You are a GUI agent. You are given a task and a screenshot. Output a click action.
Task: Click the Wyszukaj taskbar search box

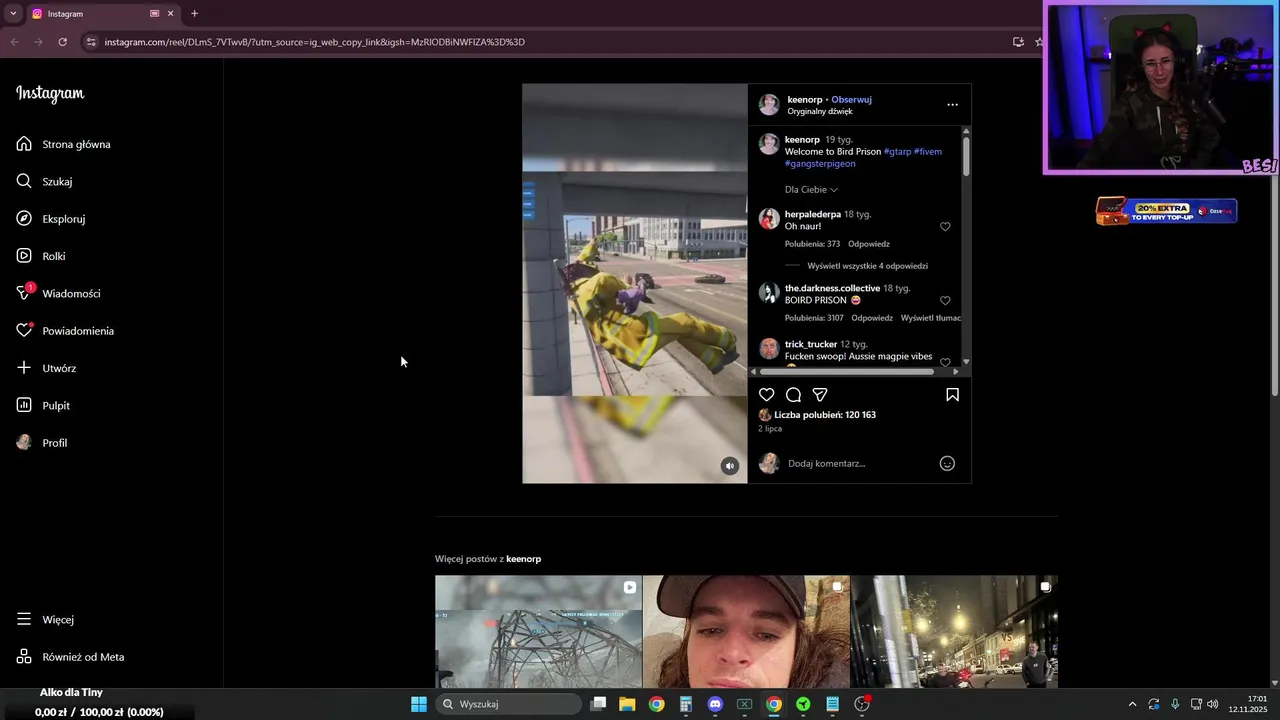pyautogui.click(x=509, y=704)
